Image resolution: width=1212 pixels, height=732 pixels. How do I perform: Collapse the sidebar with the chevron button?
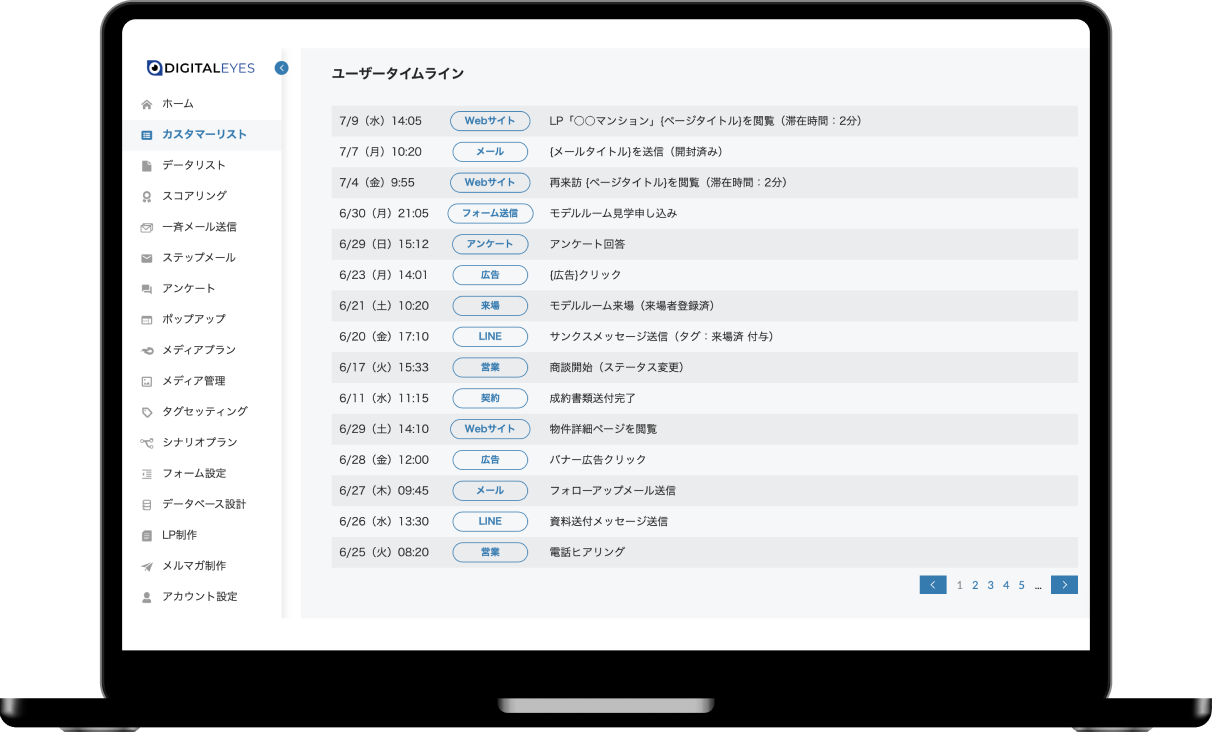(281, 67)
